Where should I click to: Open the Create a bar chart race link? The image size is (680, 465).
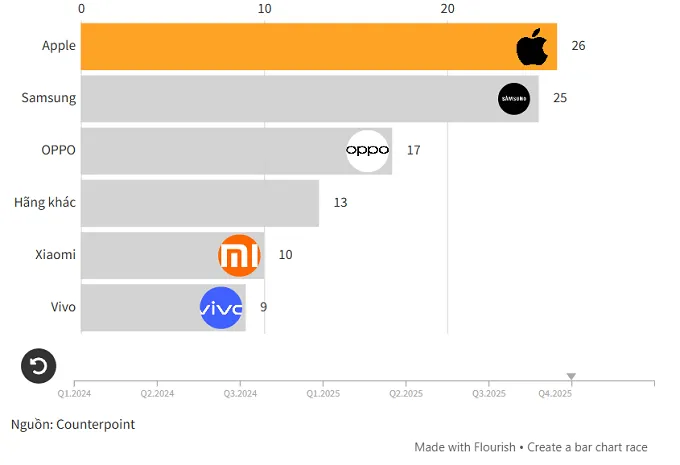point(588,447)
